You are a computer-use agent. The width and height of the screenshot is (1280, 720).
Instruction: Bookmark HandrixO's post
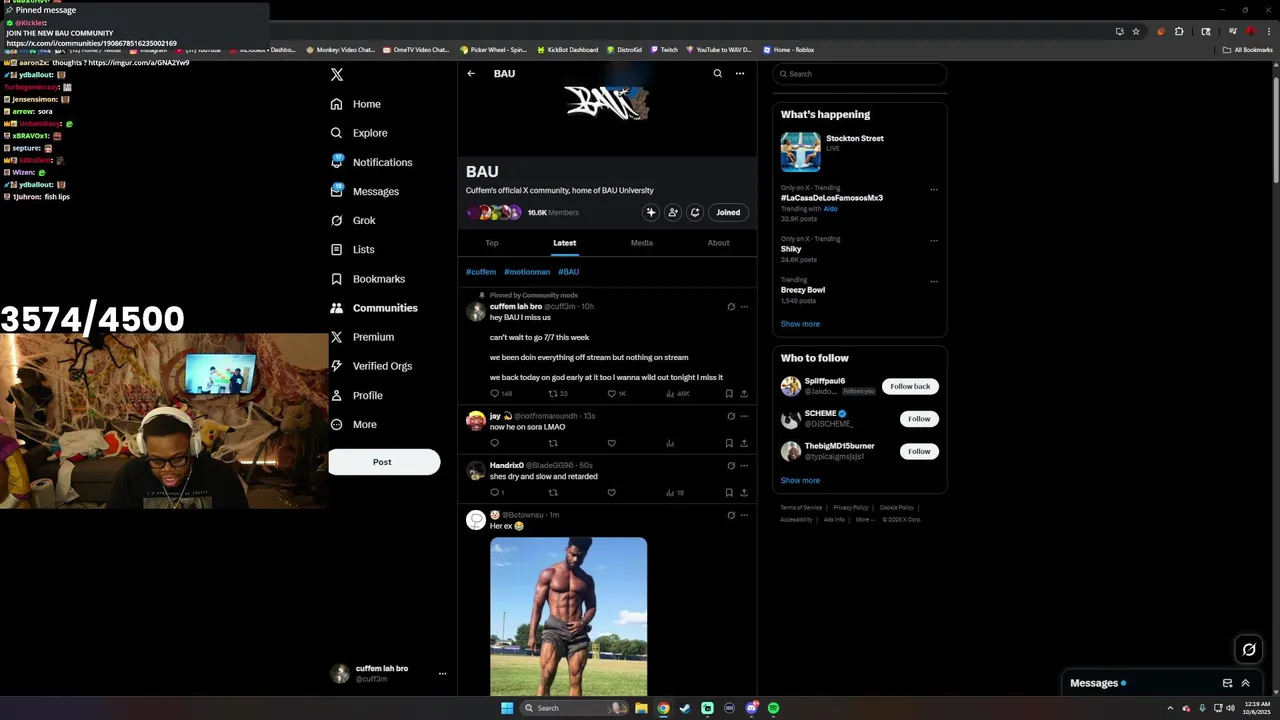tap(729, 492)
